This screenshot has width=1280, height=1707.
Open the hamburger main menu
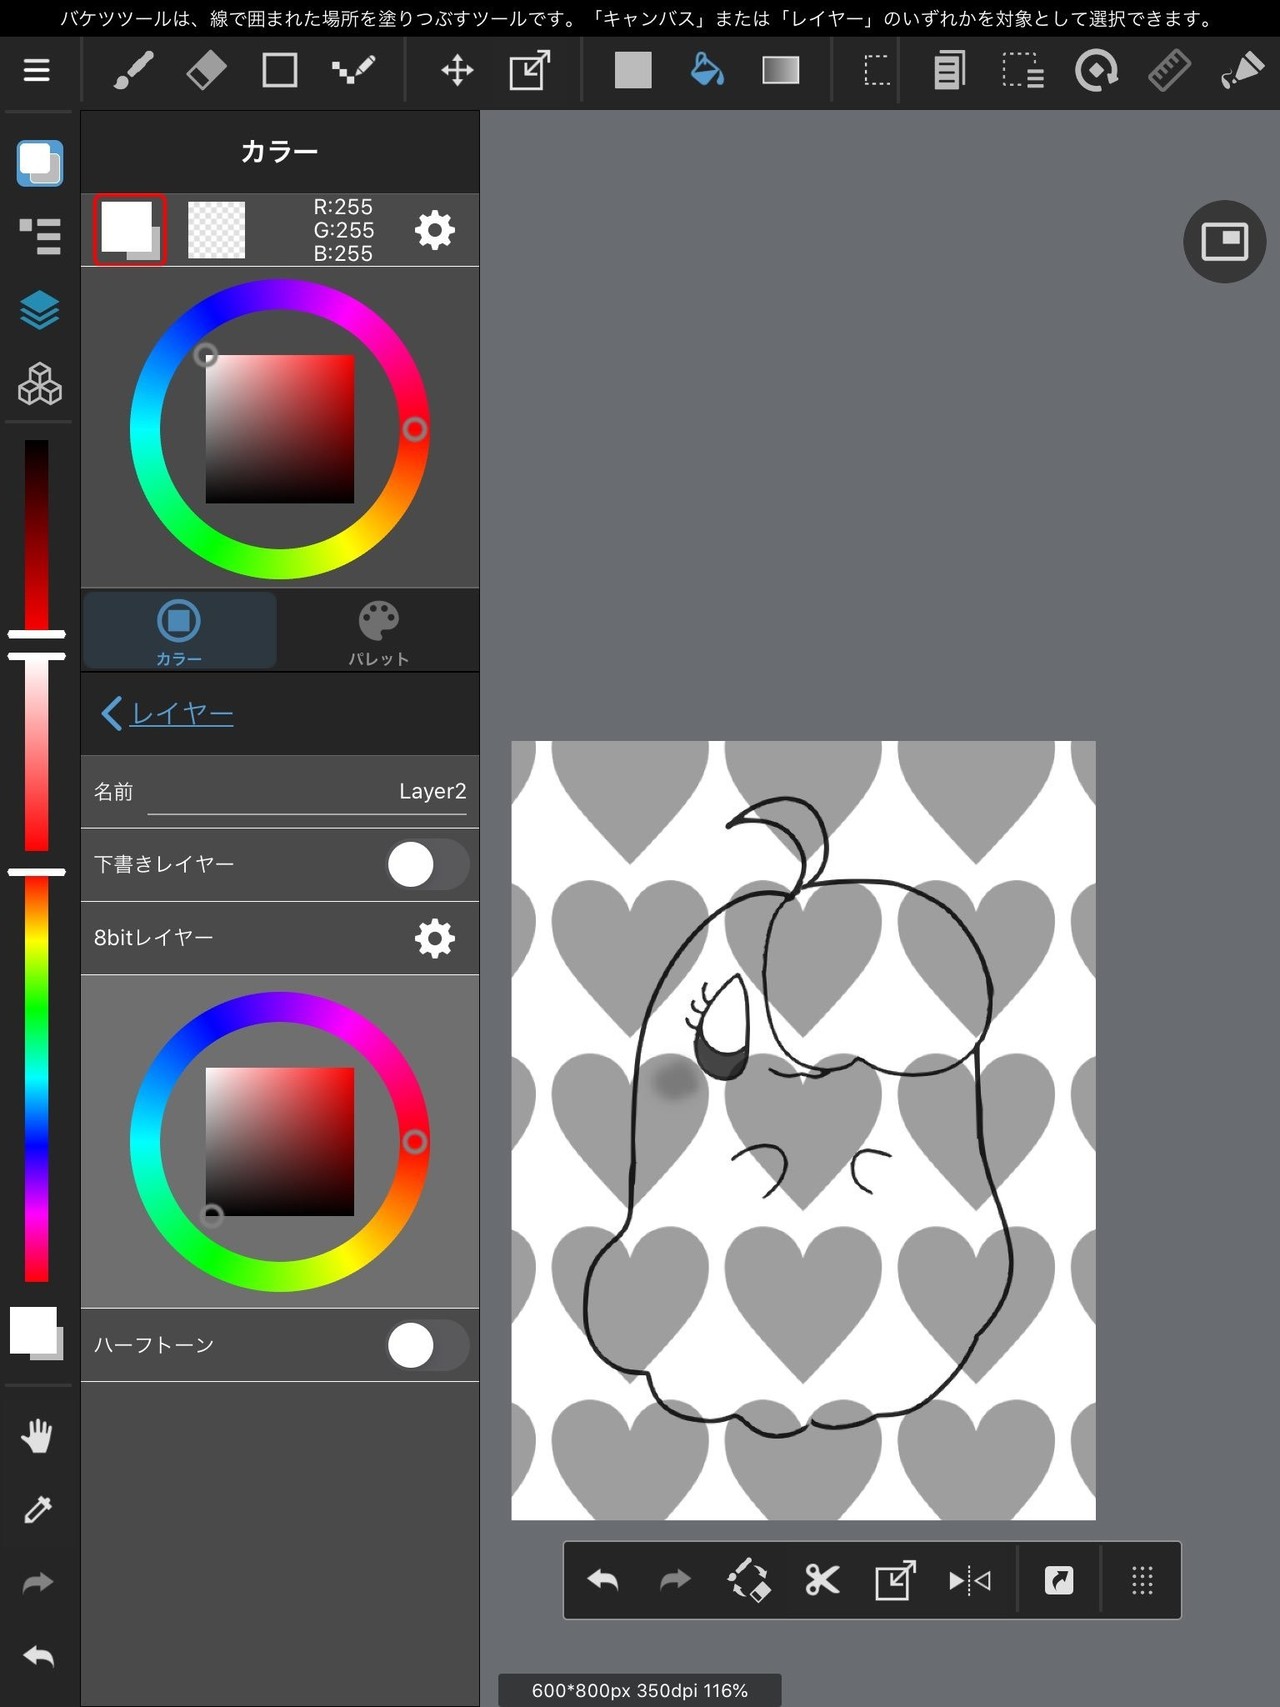point(37,70)
